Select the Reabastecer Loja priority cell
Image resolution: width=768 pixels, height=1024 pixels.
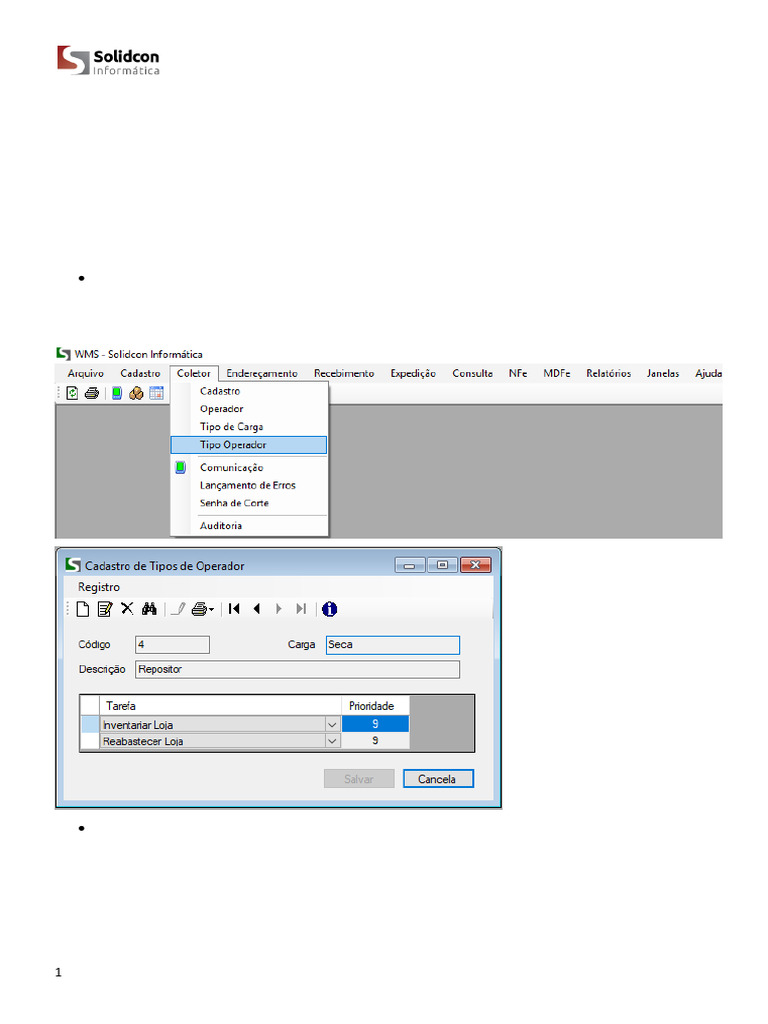point(376,741)
